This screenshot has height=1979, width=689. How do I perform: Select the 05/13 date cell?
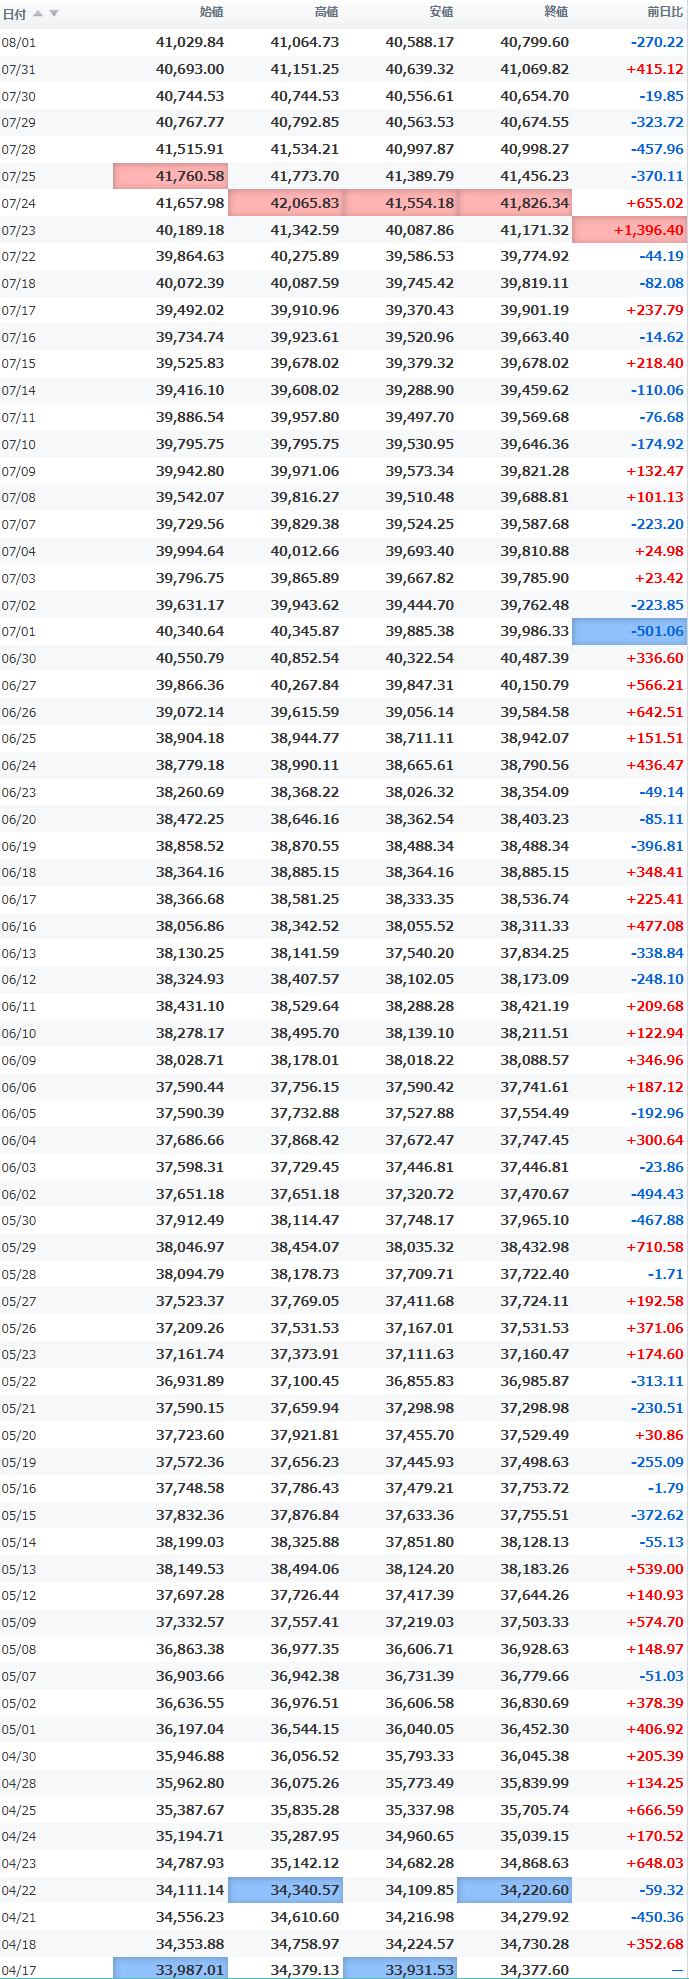point(18,1570)
